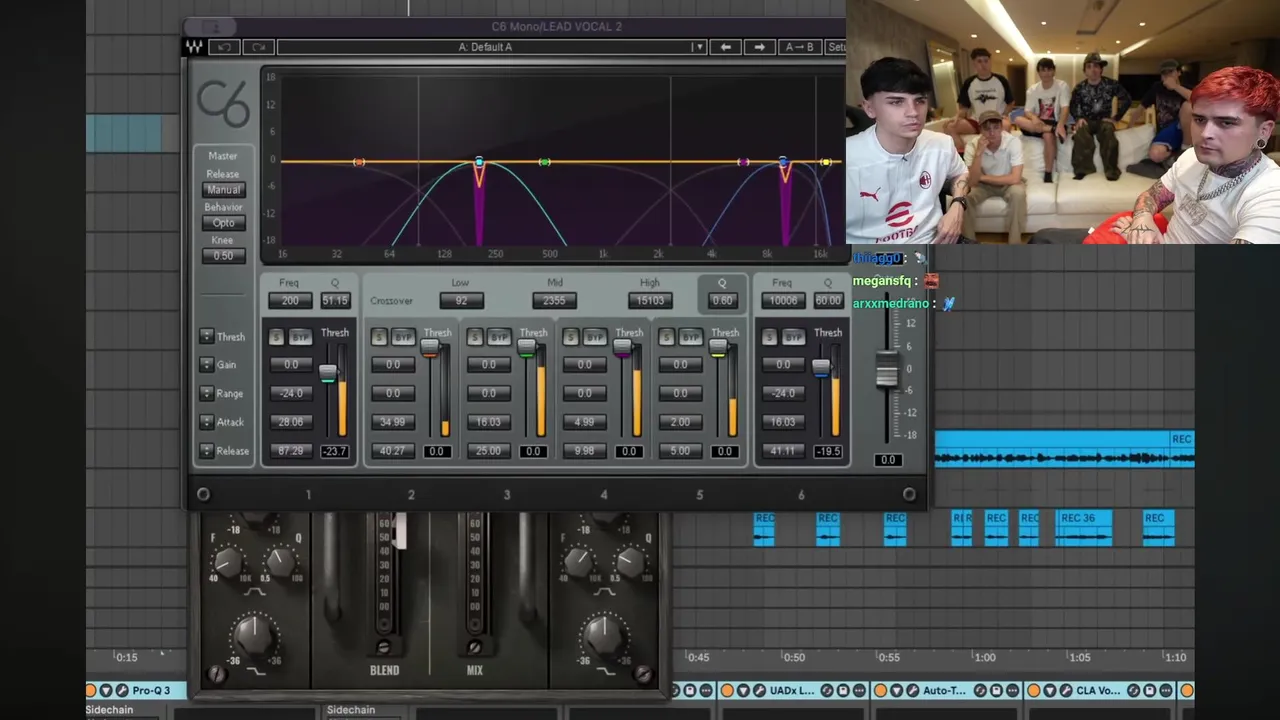Click the Knee value 0.50 field

pos(223,256)
